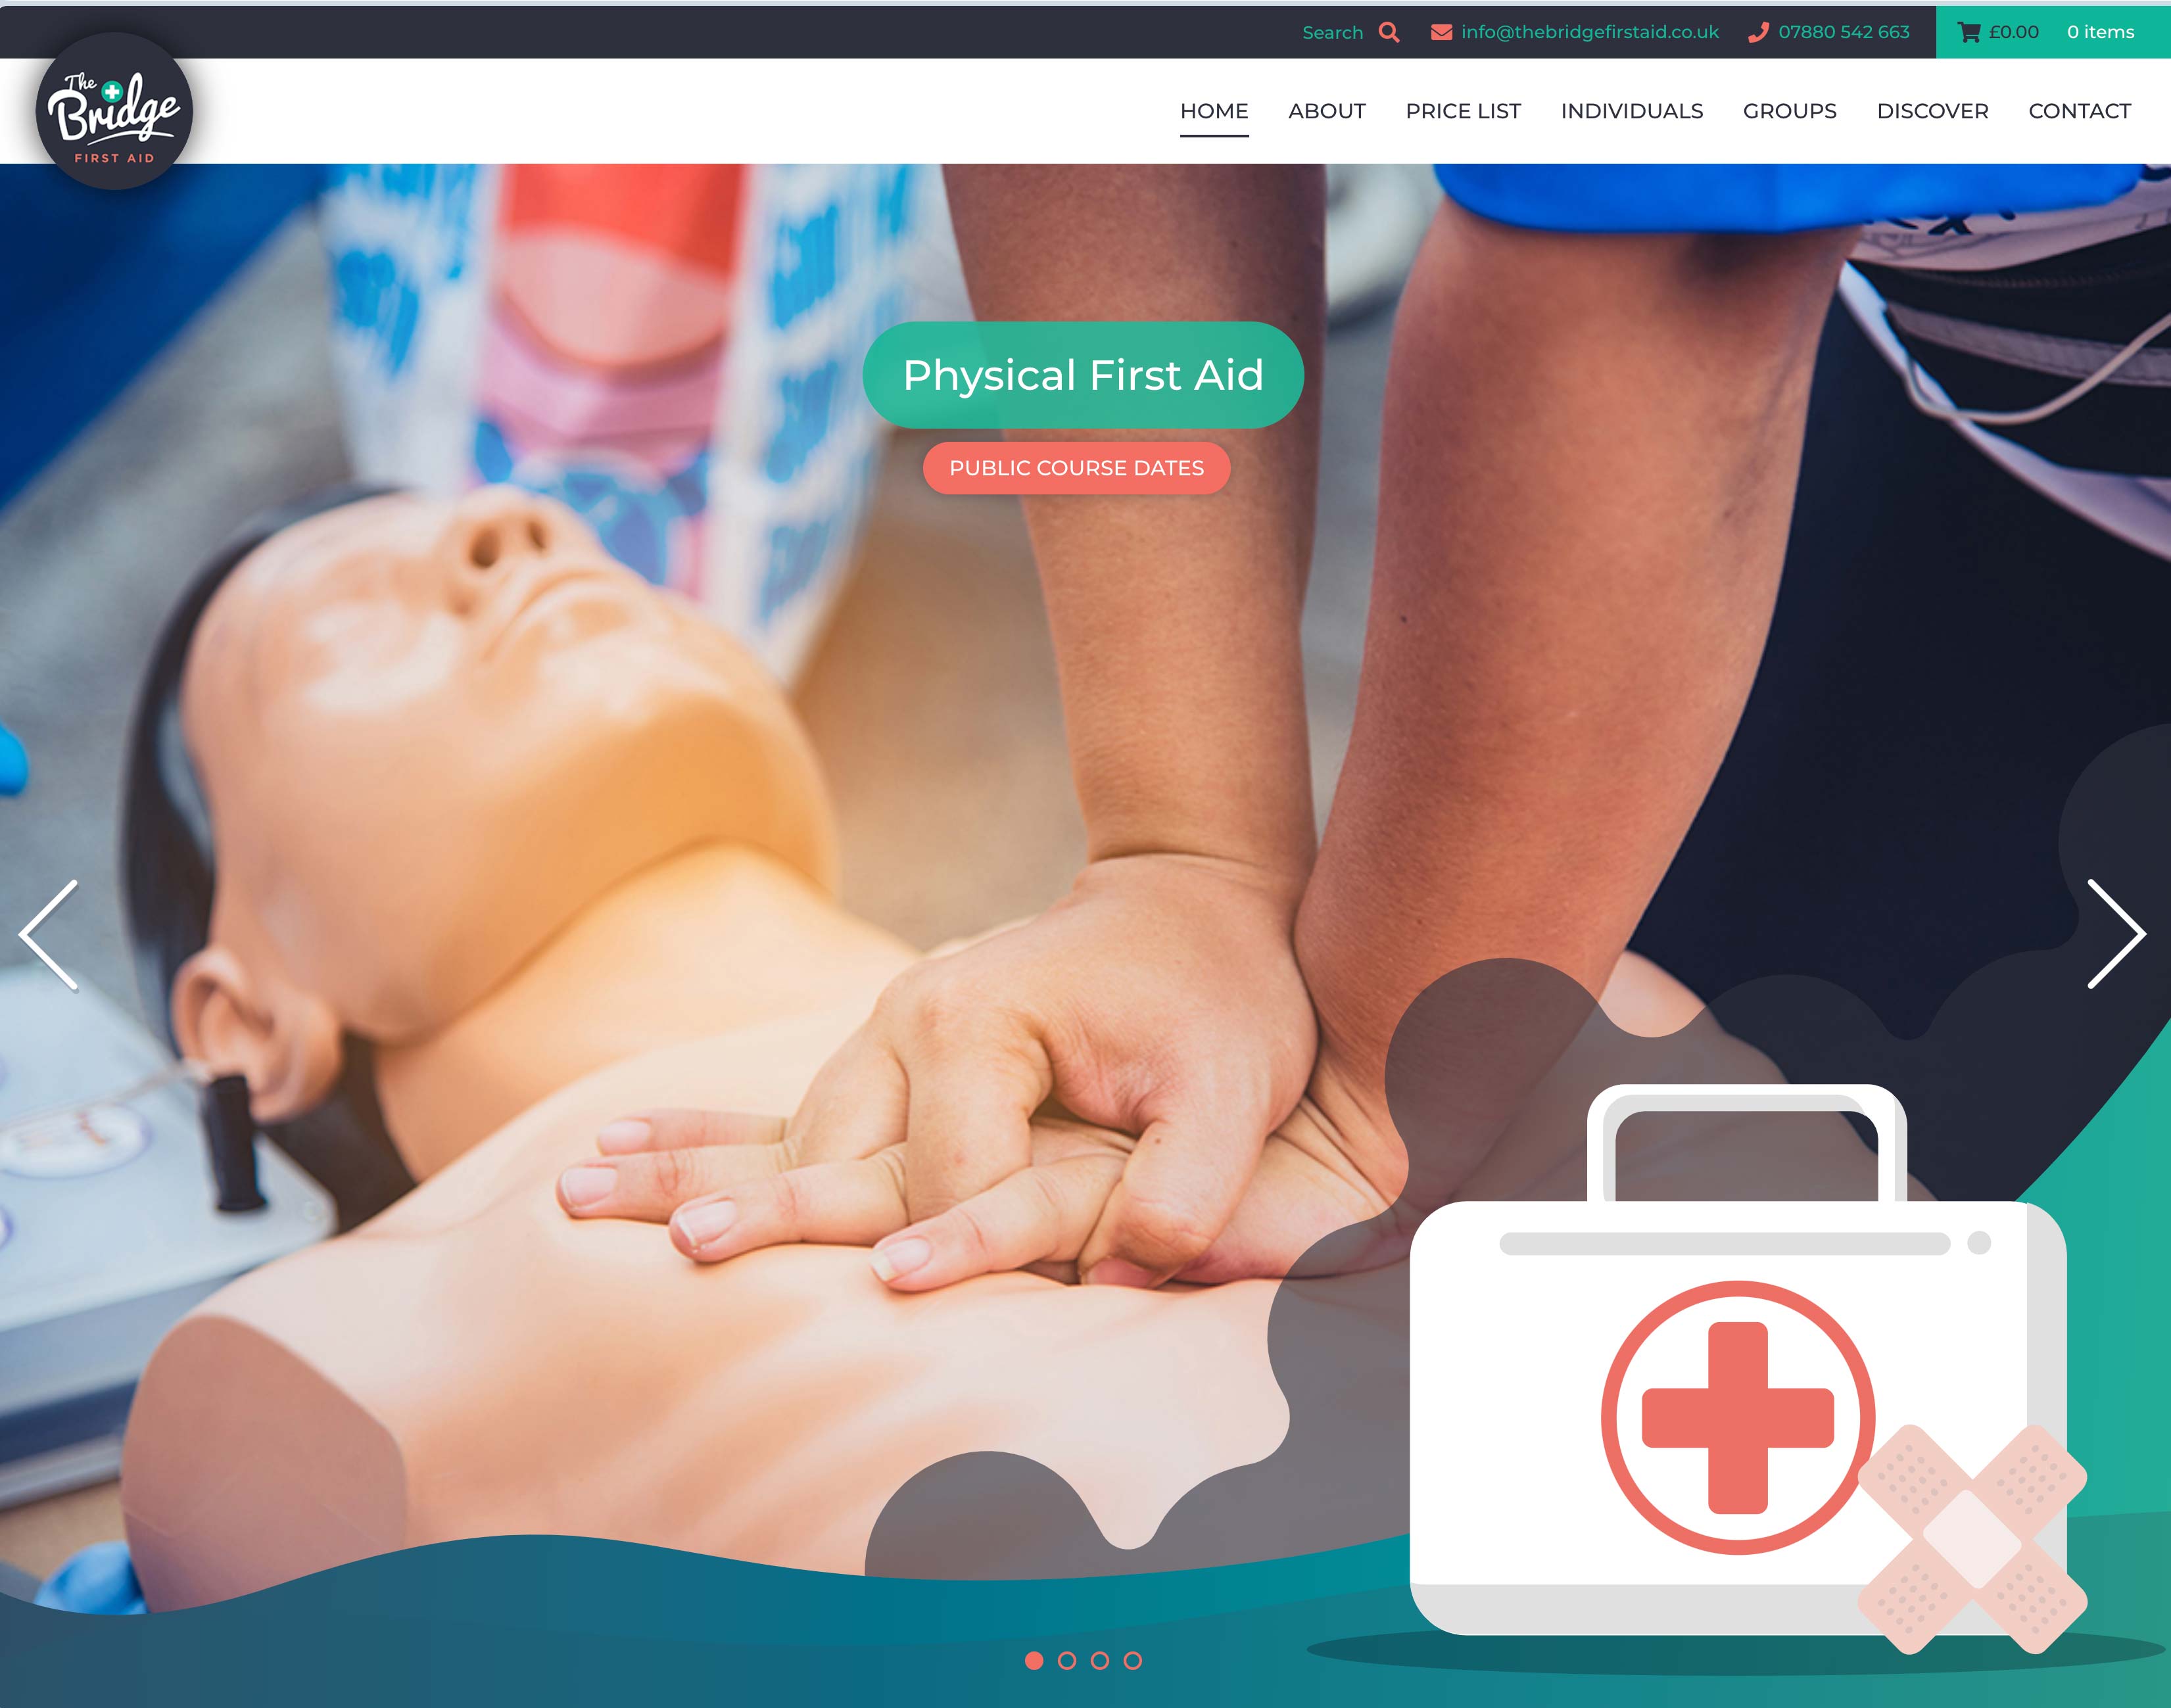
Task: Open the £0.00 basket total
Action: (x=2013, y=32)
